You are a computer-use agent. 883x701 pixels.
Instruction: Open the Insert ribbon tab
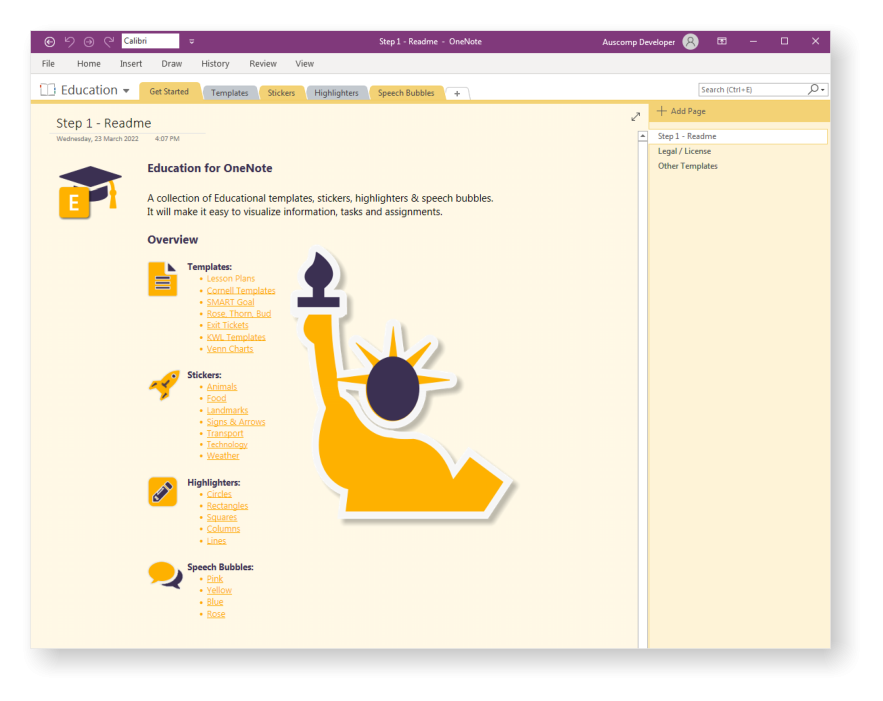pos(131,64)
